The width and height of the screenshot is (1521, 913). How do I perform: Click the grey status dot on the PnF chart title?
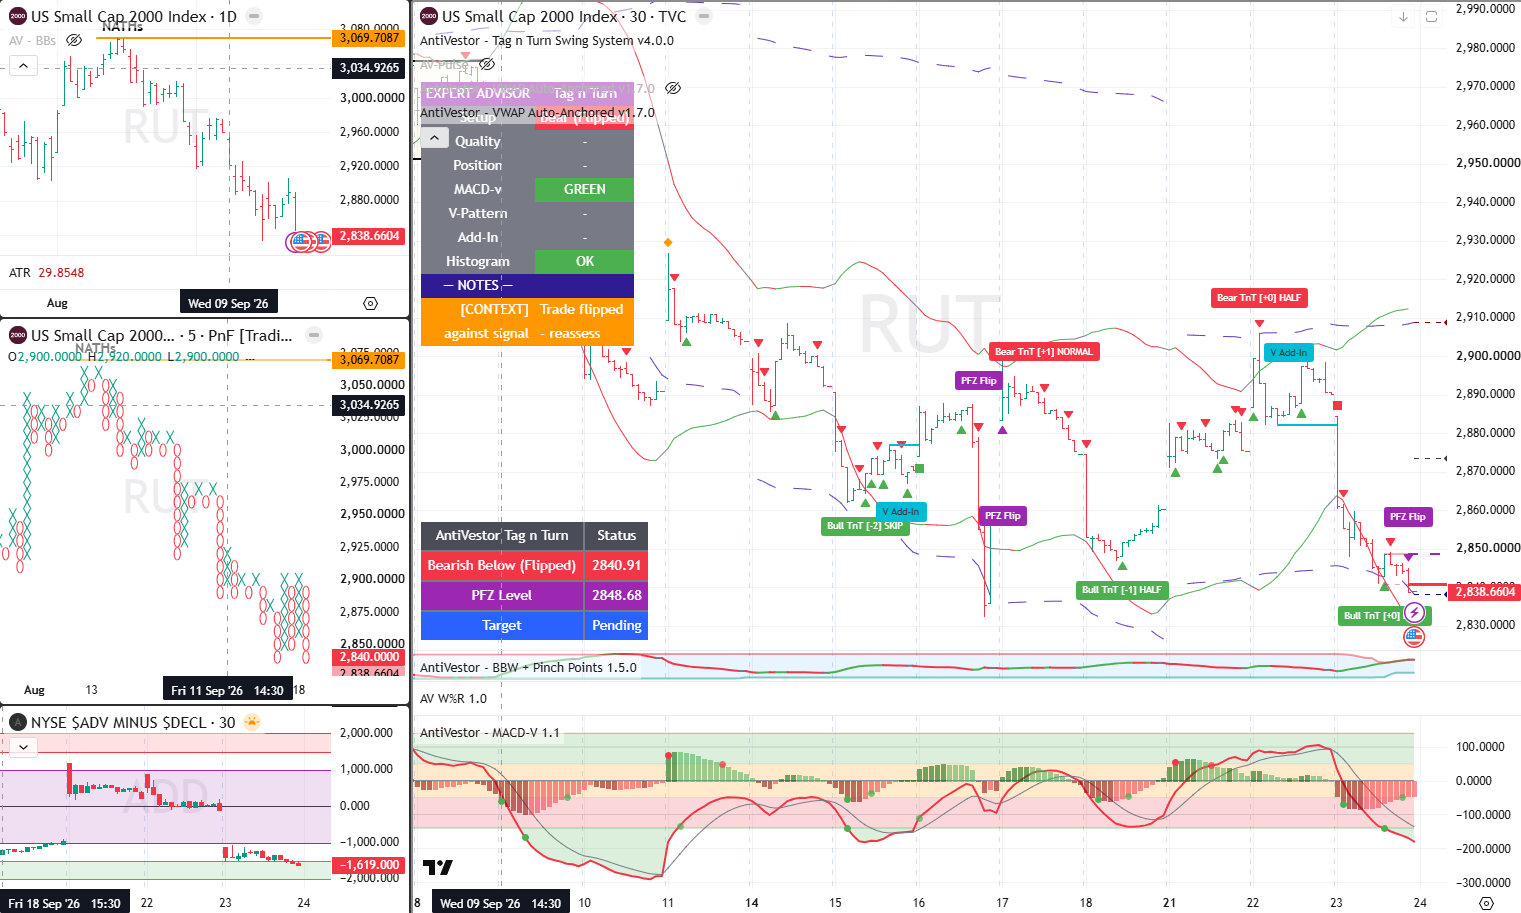(x=314, y=335)
